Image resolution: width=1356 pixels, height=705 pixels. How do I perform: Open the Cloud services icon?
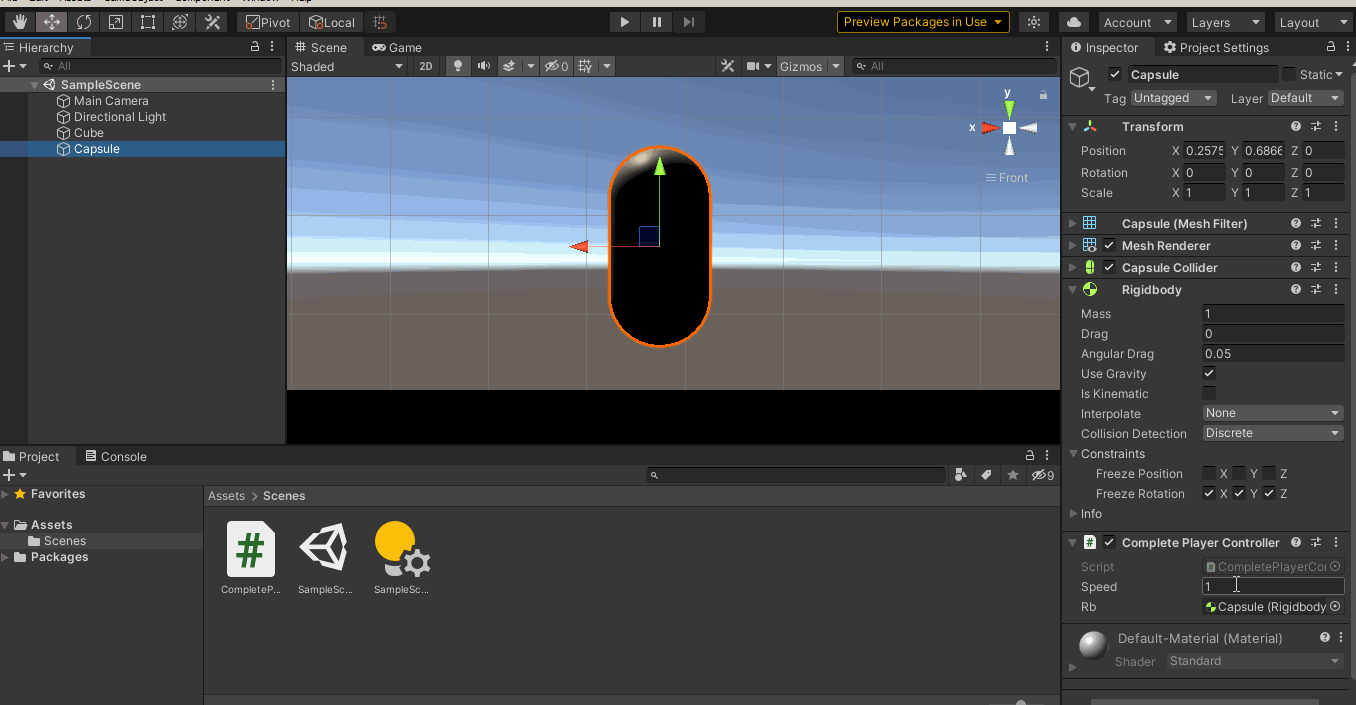(x=1073, y=22)
